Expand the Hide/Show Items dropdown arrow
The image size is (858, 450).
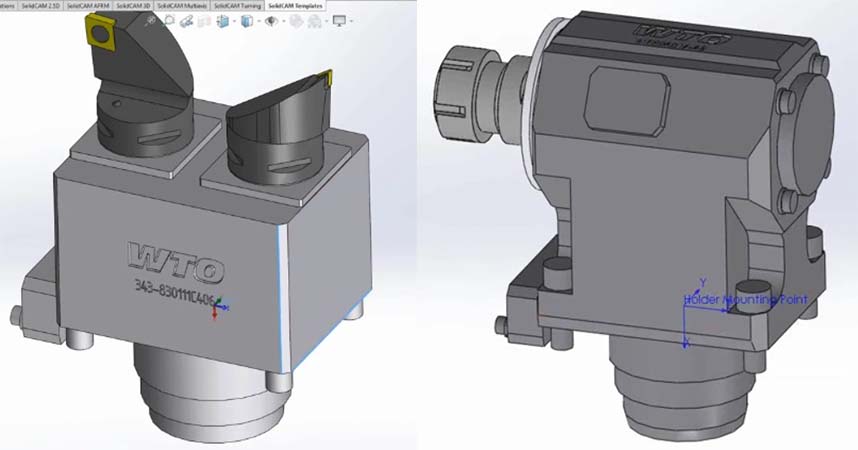282,22
